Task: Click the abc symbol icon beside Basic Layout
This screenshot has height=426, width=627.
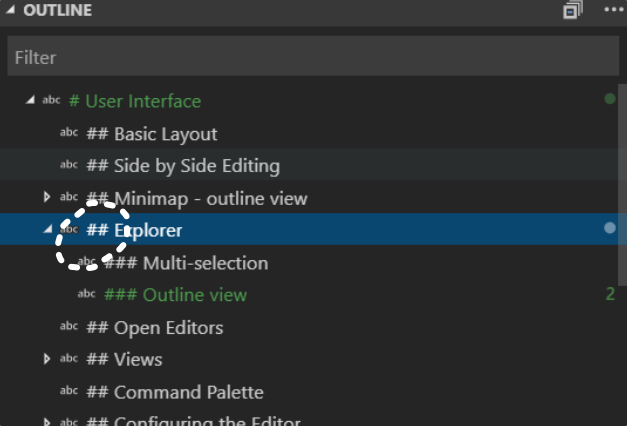Action: [x=69, y=132]
